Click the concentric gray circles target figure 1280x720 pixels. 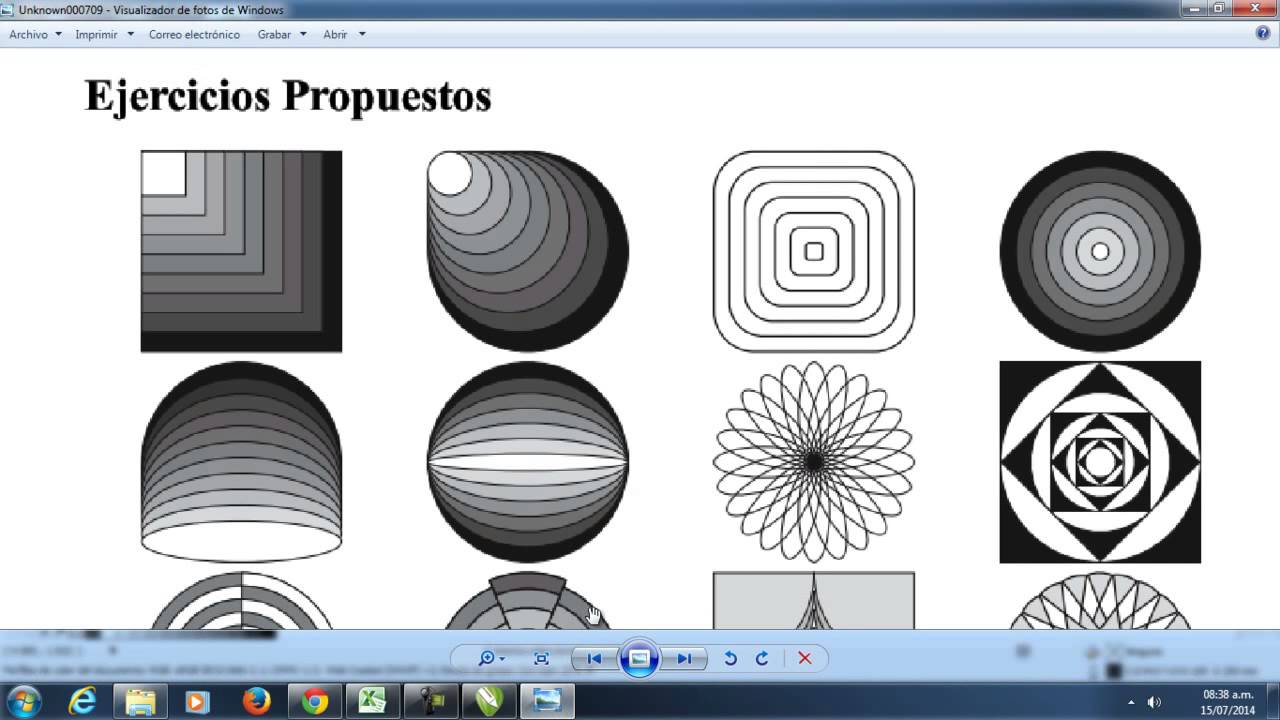coord(1100,251)
